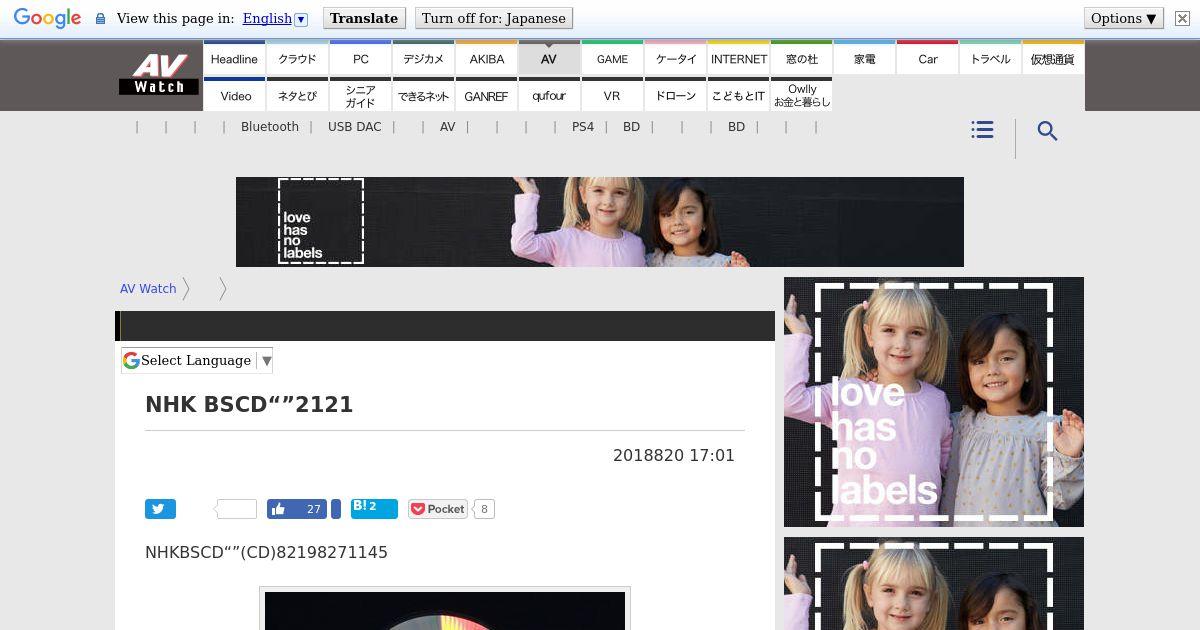Close the Google translate bar
Image resolution: width=1200 pixels, height=630 pixels.
[x=1182, y=18]
